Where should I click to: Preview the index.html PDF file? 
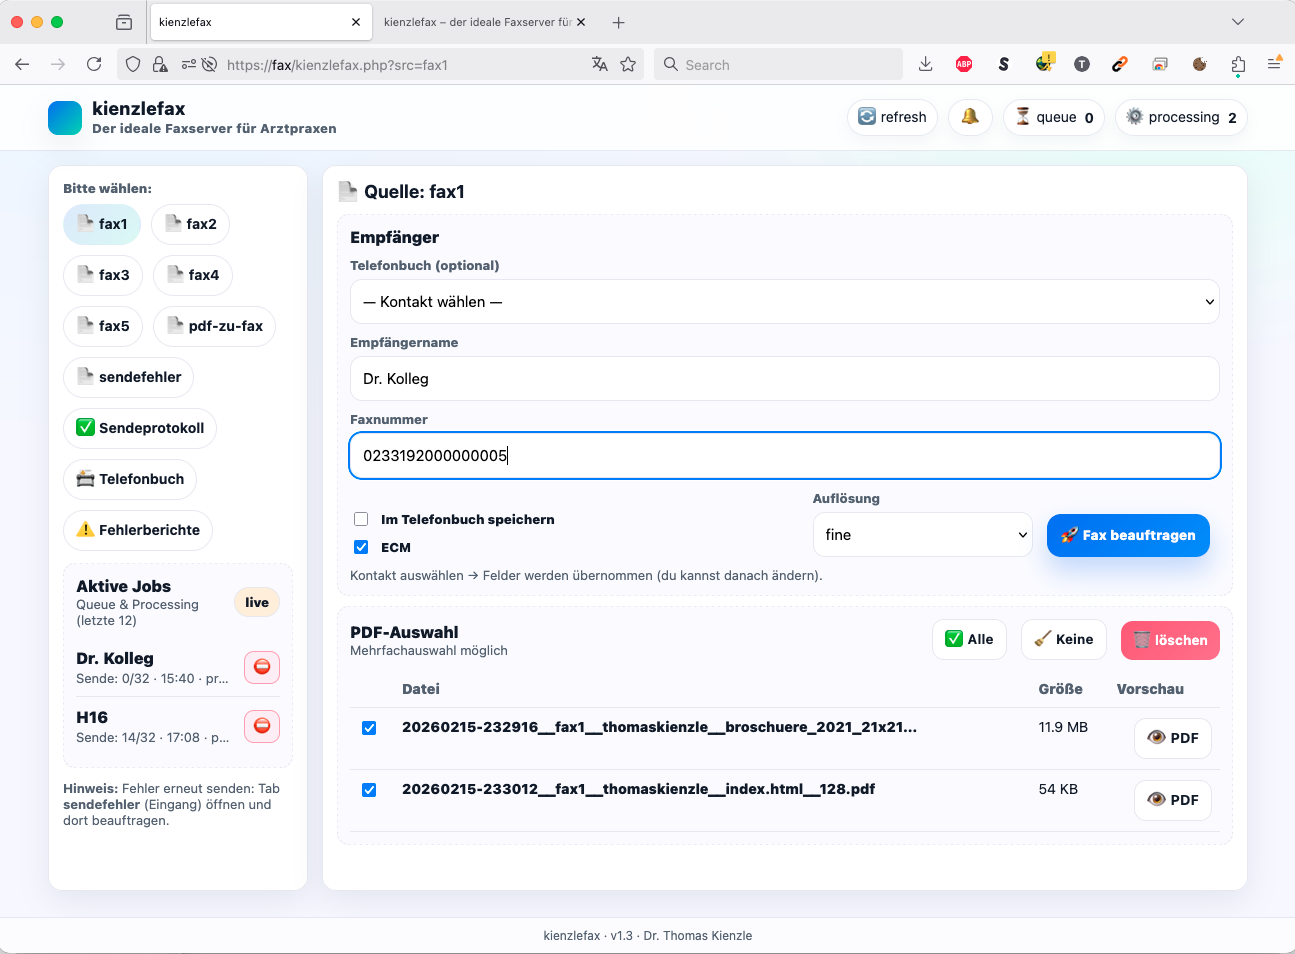1172,800
